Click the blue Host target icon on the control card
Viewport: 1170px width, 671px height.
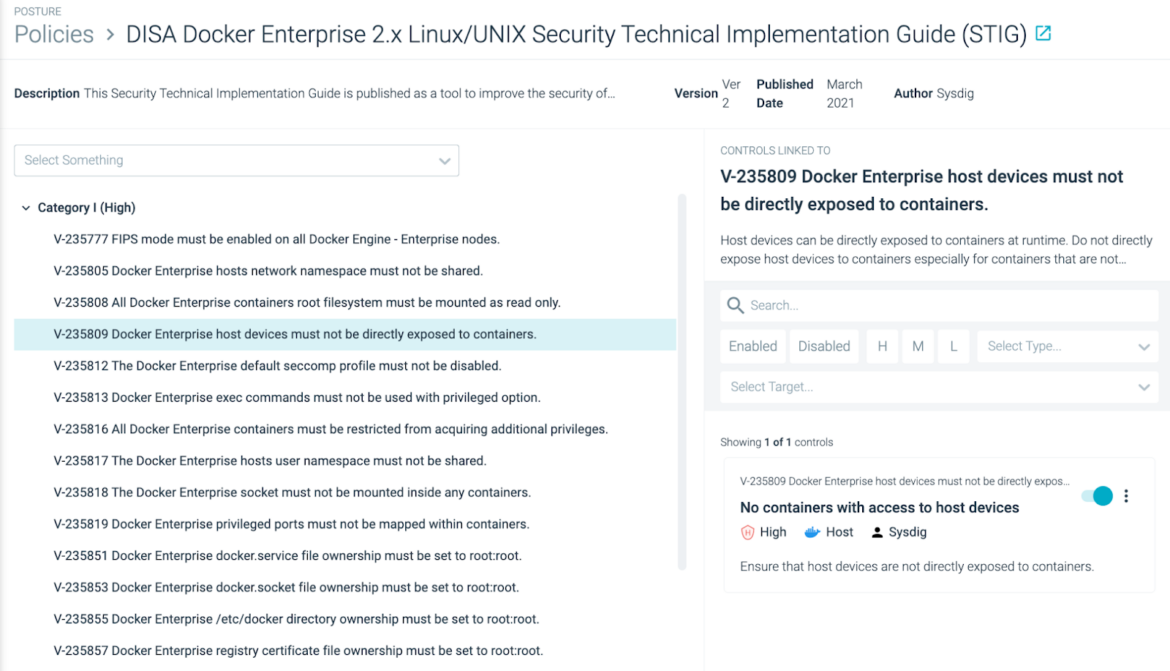click(810, 532)
